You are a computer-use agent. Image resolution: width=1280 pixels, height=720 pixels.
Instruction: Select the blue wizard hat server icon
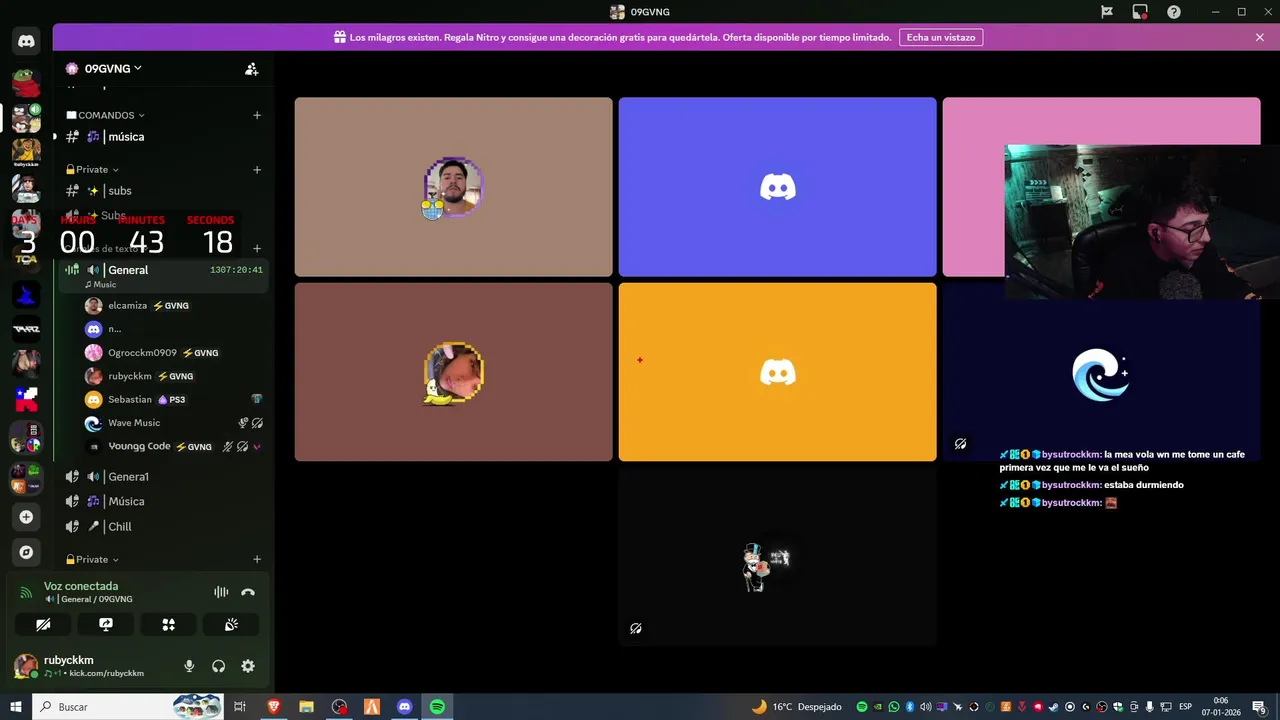click(x=26, y=294)
